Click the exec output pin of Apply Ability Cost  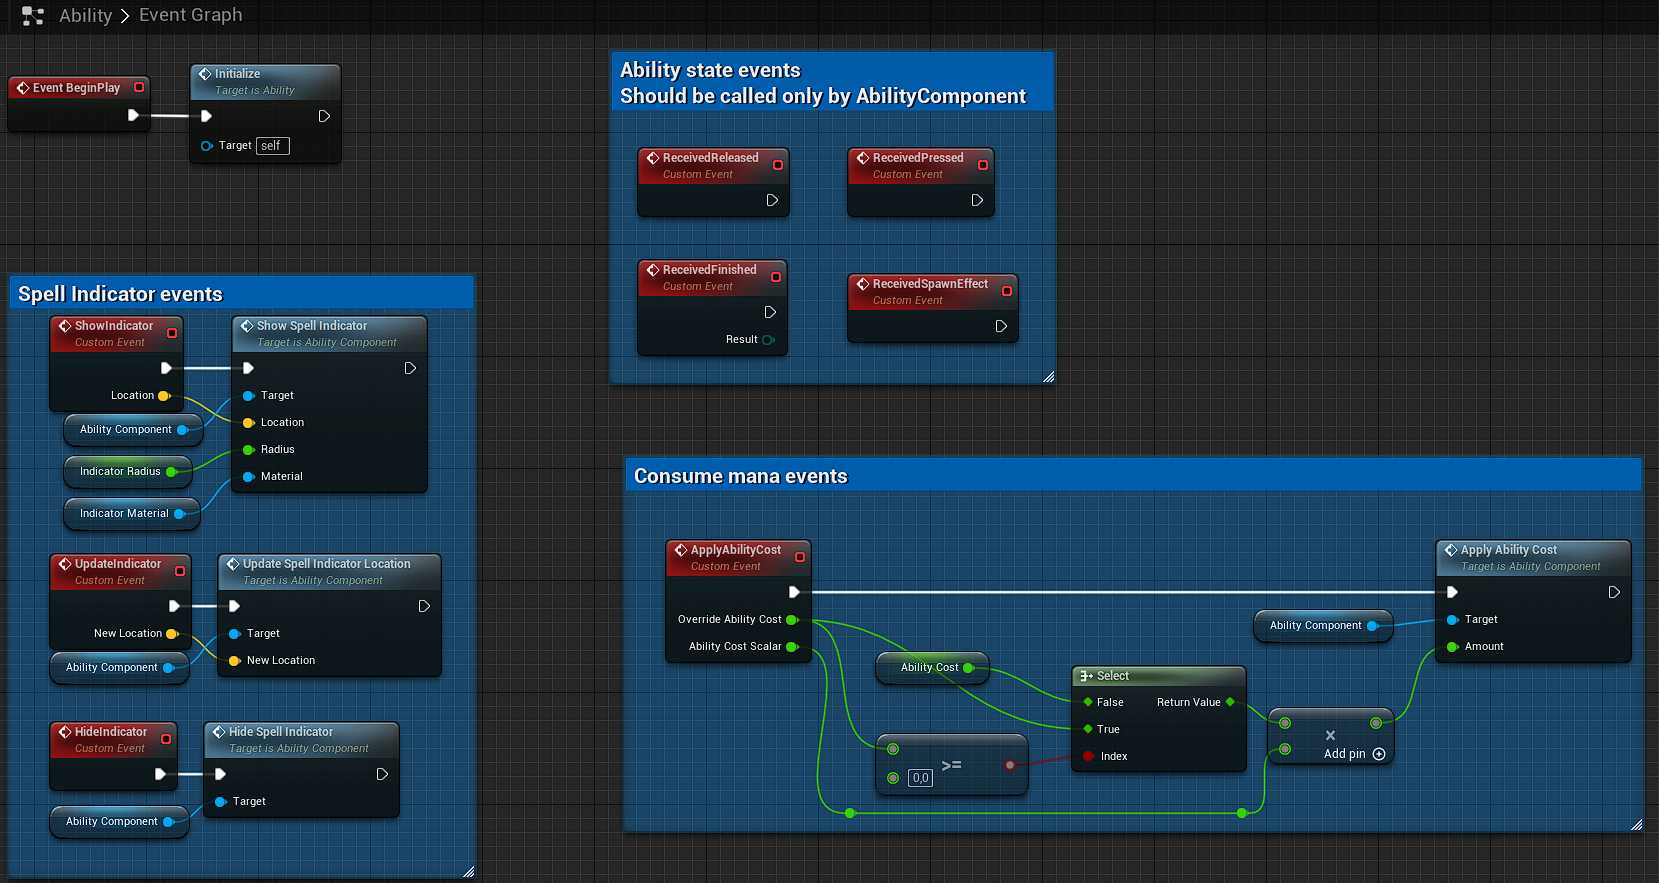coord(1614,592)
